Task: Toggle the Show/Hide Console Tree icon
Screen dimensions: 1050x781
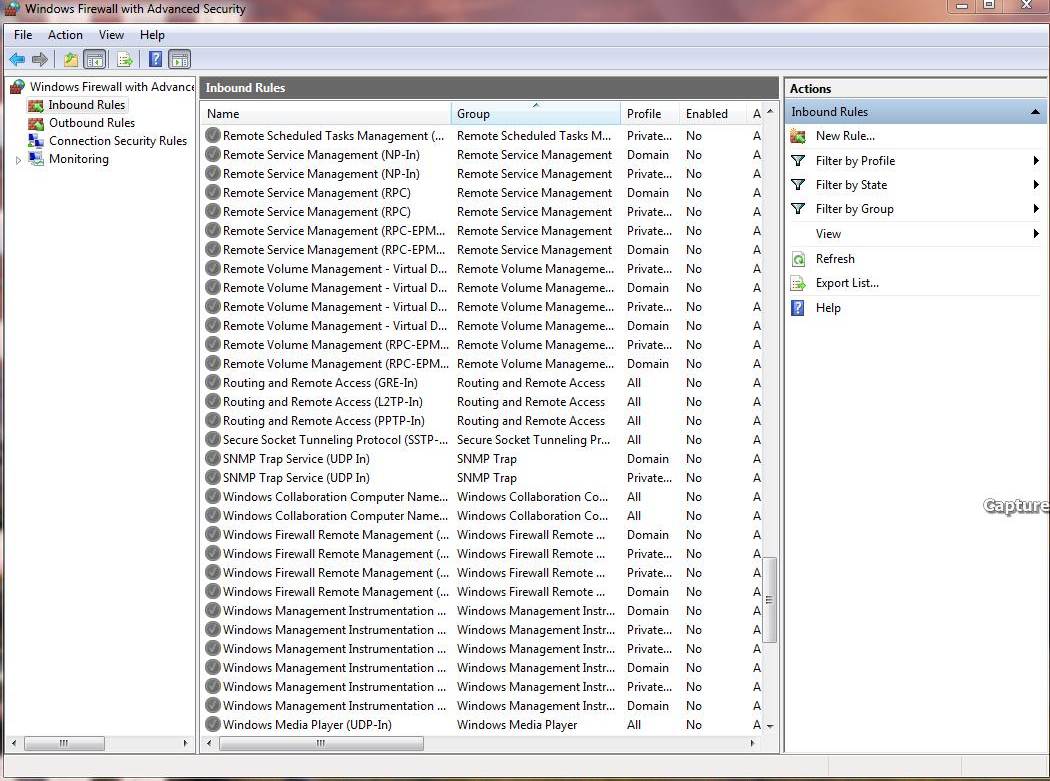Action: 94,60
